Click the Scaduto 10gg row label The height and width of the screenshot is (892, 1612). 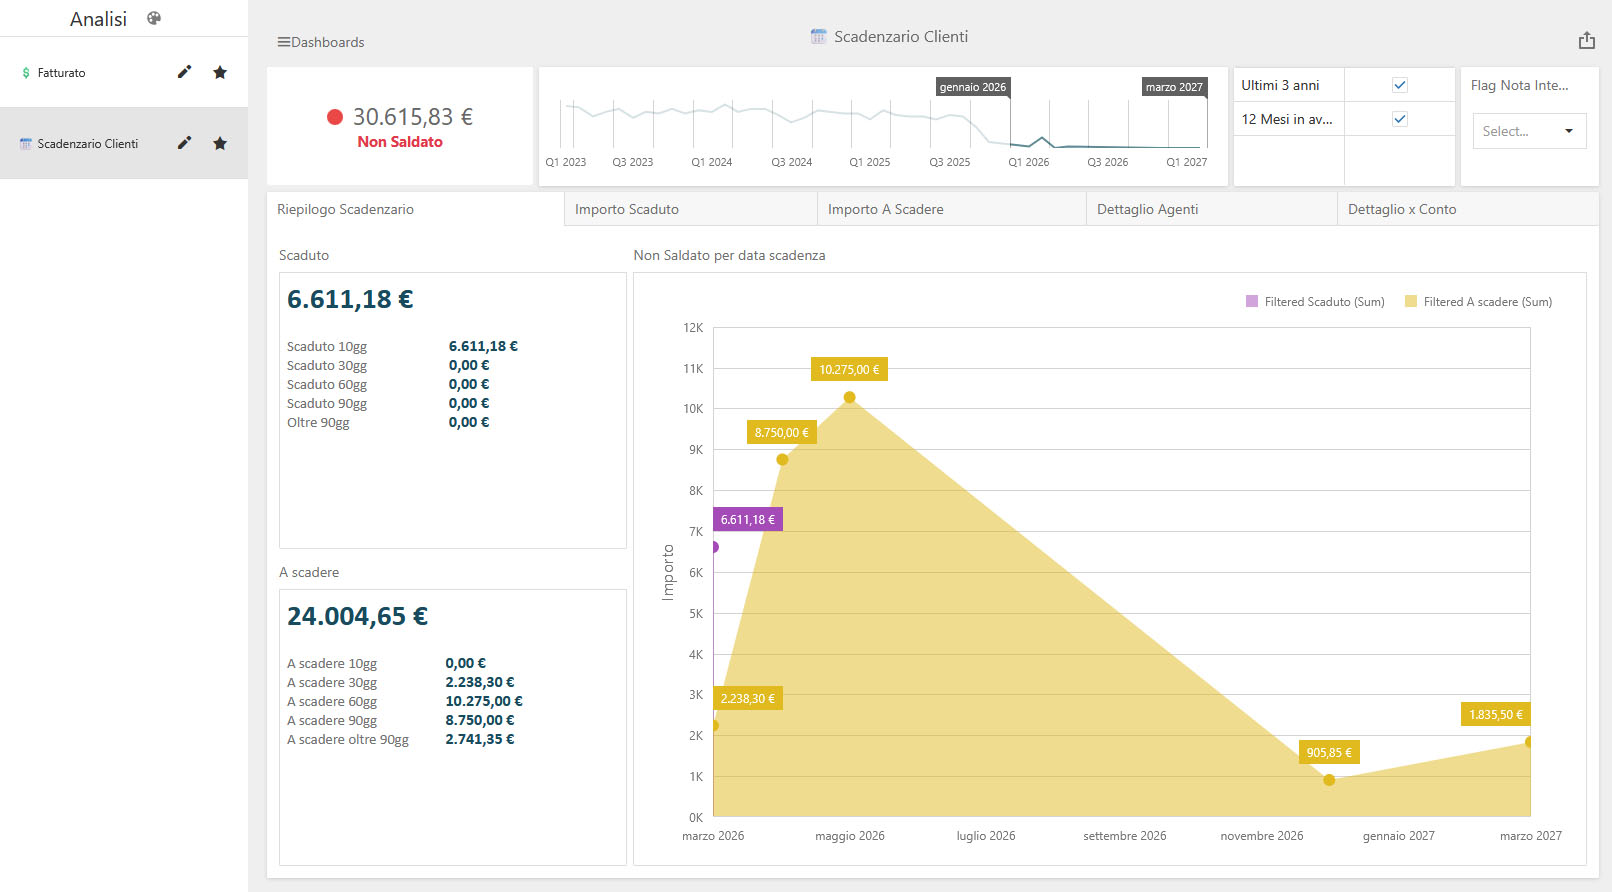[327, 347]
